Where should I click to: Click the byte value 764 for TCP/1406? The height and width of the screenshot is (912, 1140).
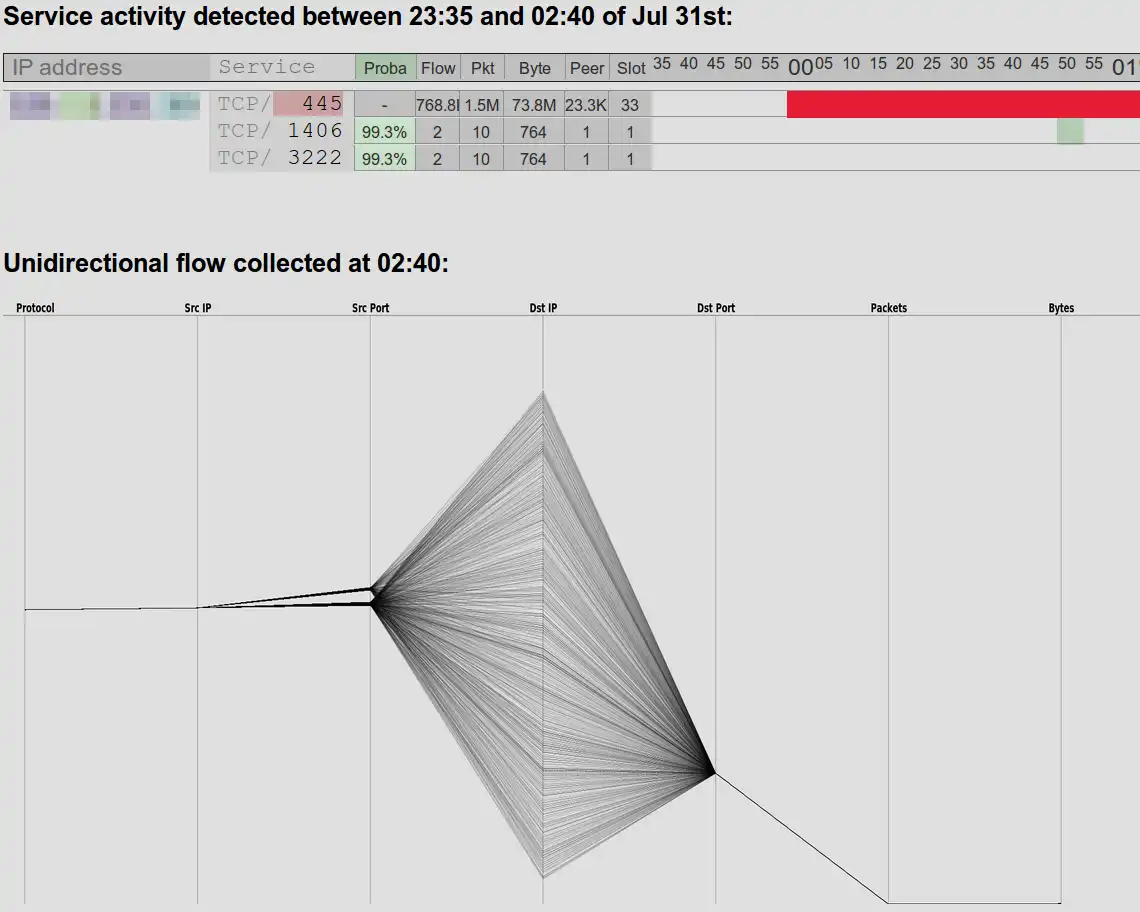click(x=534, y=132)
